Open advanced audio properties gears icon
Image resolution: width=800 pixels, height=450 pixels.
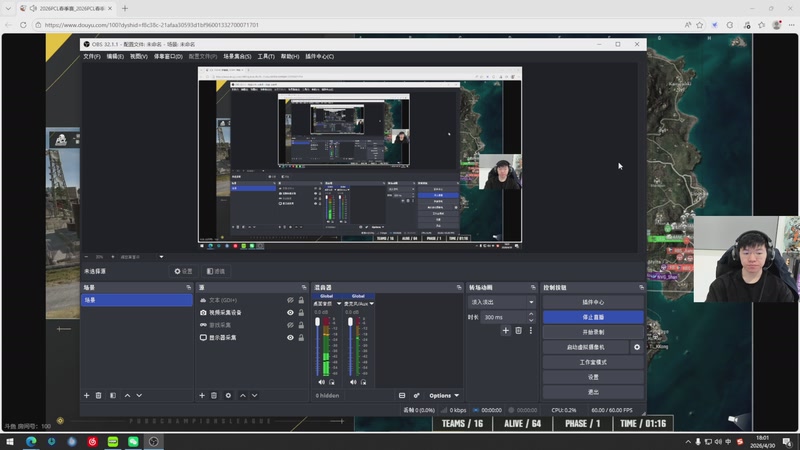416,395
